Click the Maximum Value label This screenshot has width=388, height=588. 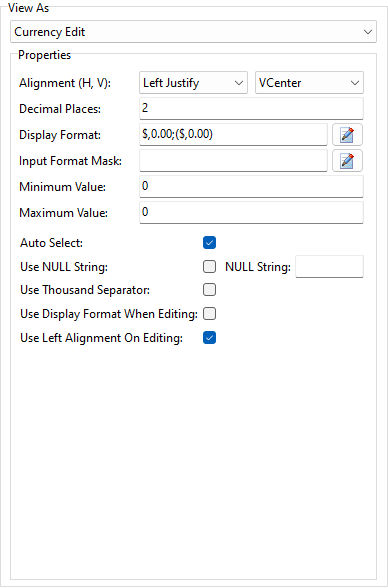click(63, 213)
